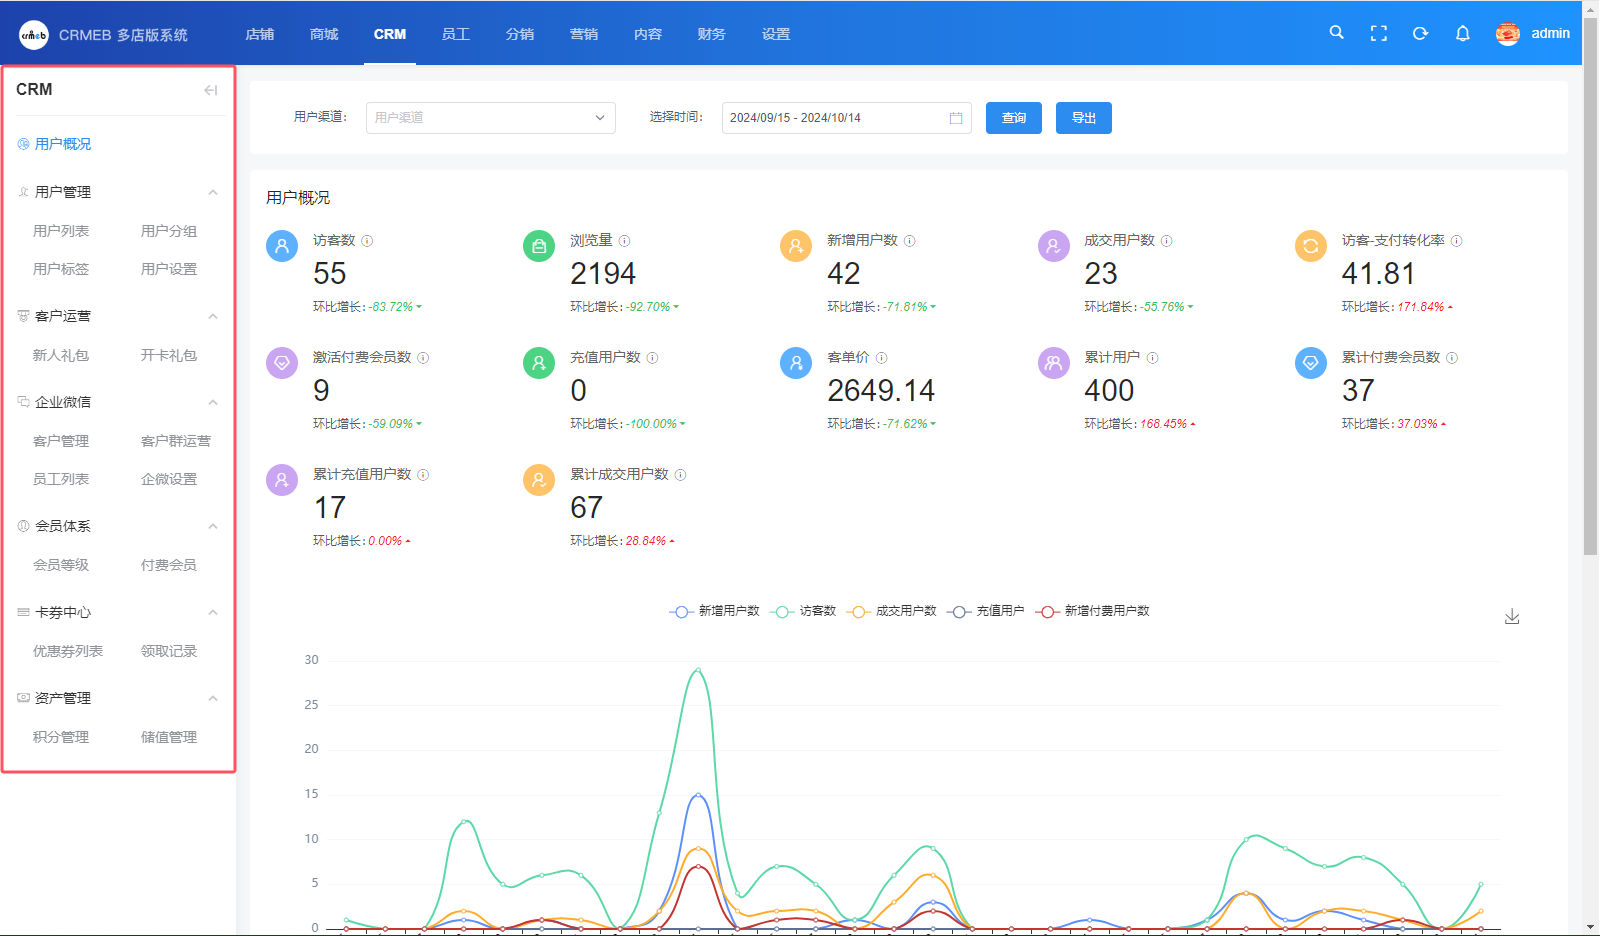Toggle 访客数 series in chart legend
Image resolution: width=1600 pixels, height=936 pixels.
click(x=804, y=611)
